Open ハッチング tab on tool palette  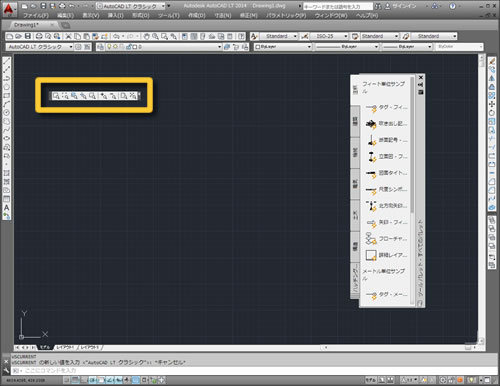[355, 279]
